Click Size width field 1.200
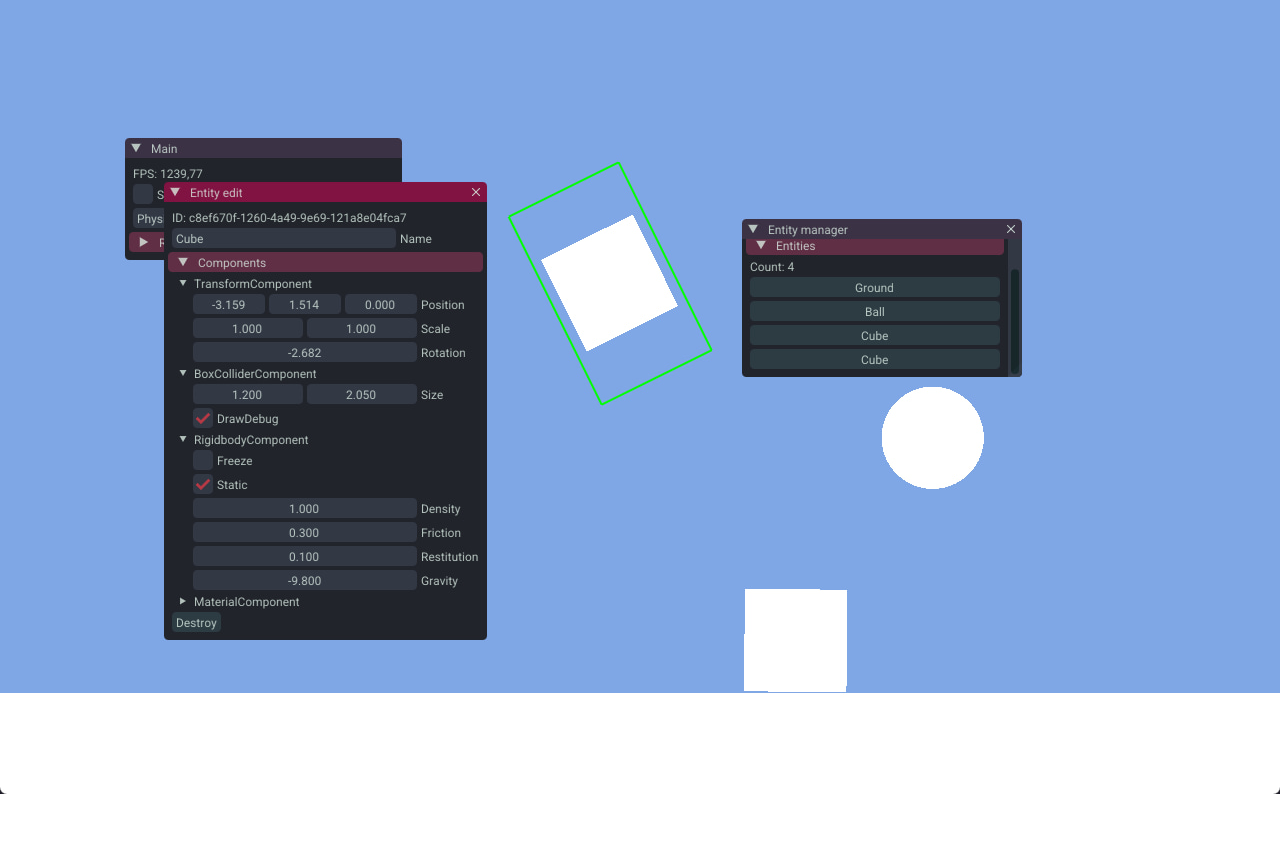1280x850 pixels. click(248, 394)
